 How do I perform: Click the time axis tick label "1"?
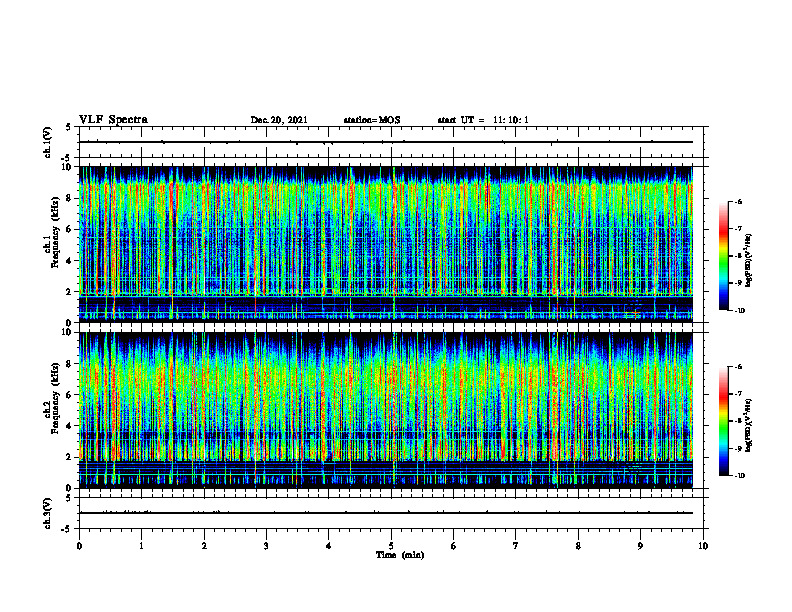pyautogui.click(x=141, y=546)
